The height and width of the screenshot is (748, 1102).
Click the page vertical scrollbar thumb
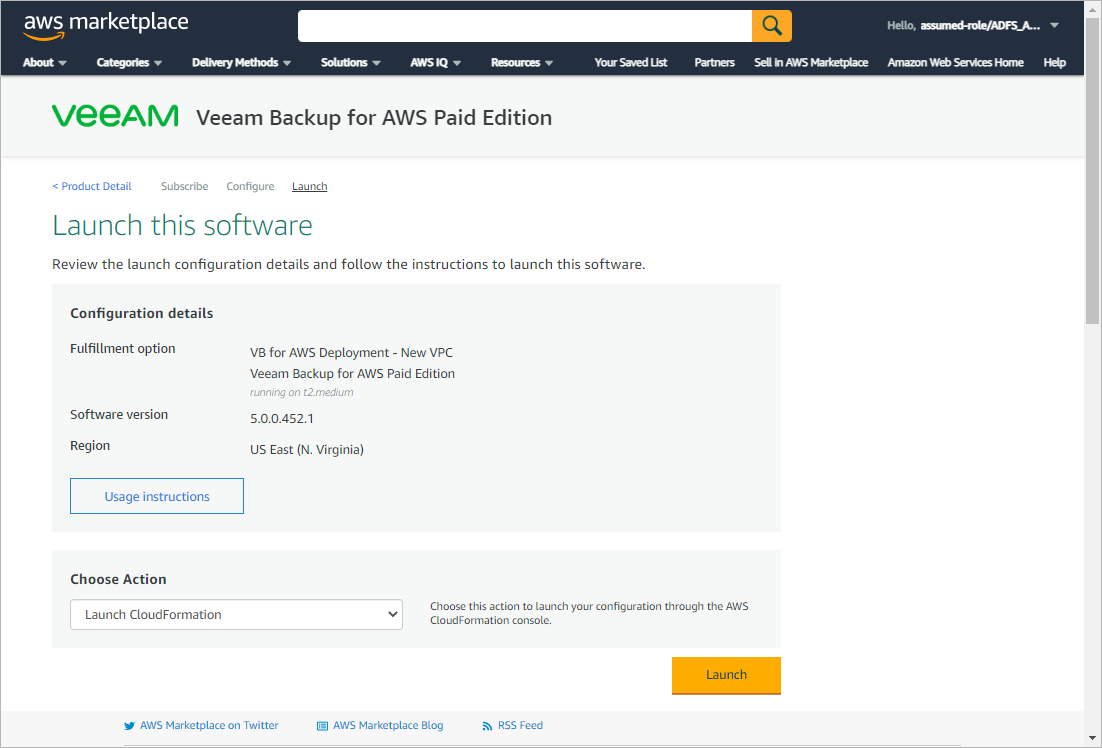[x=1093, y=171]
